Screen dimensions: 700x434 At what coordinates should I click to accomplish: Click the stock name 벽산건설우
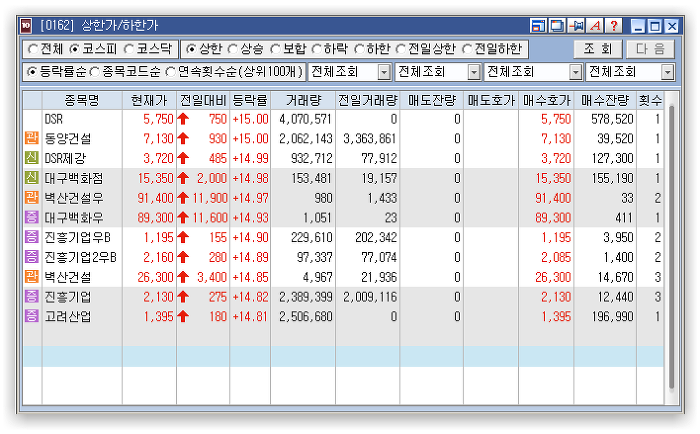coord(74,198)
